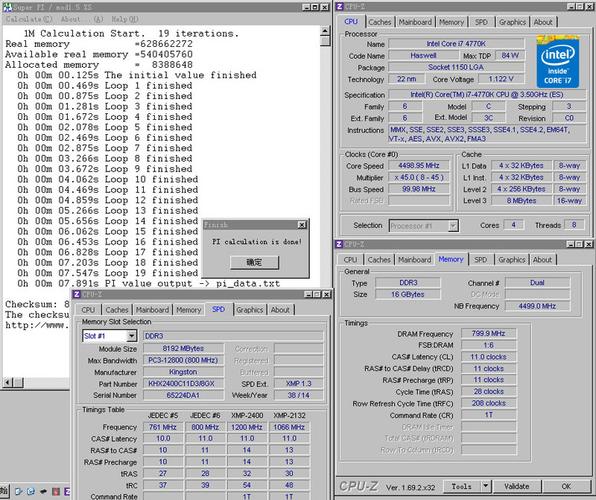Click the Multiplier x 45.0 value

pos(418,178)
